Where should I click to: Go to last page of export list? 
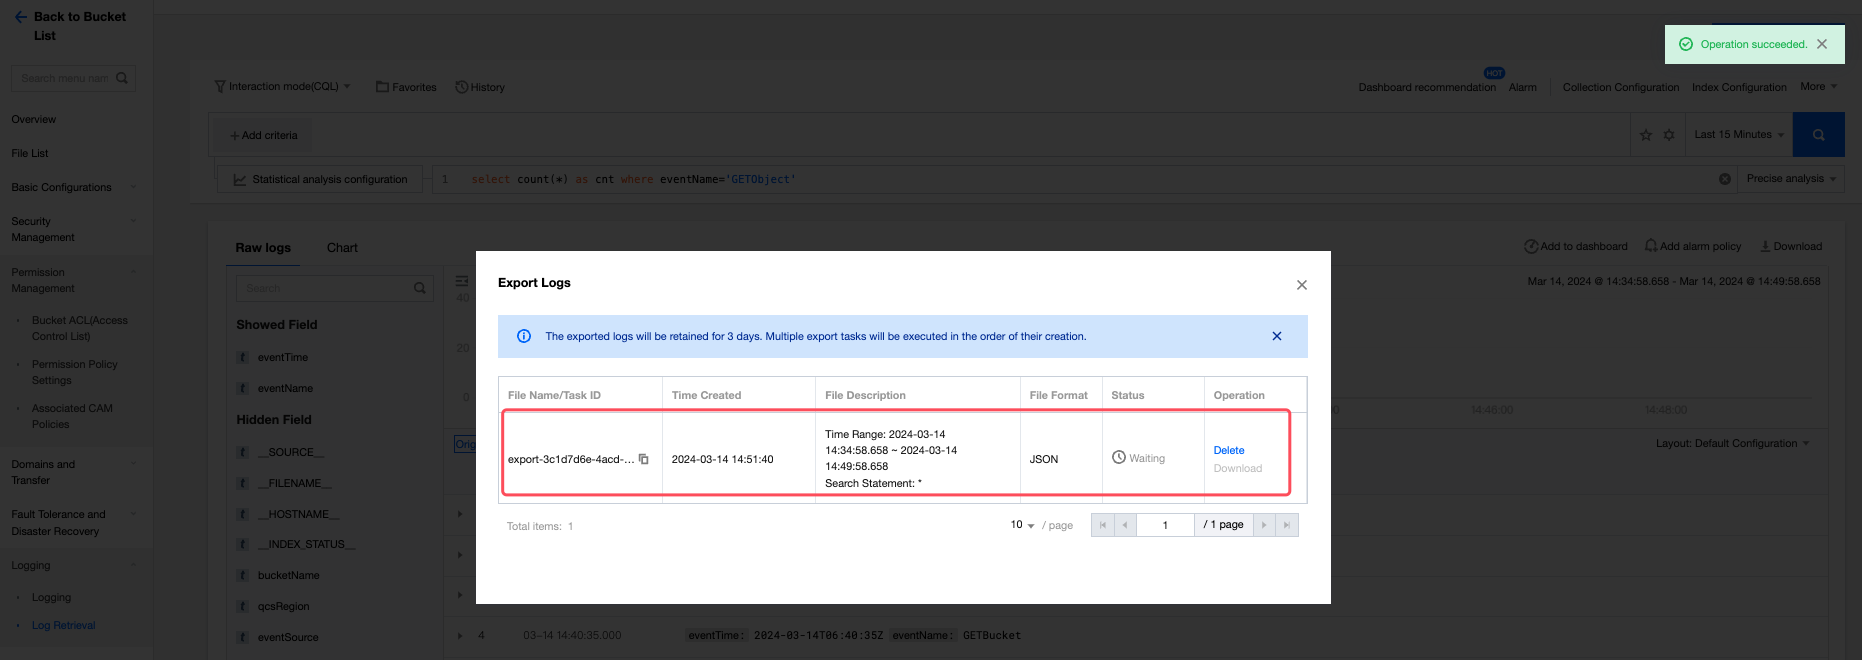coord(1287,525)
